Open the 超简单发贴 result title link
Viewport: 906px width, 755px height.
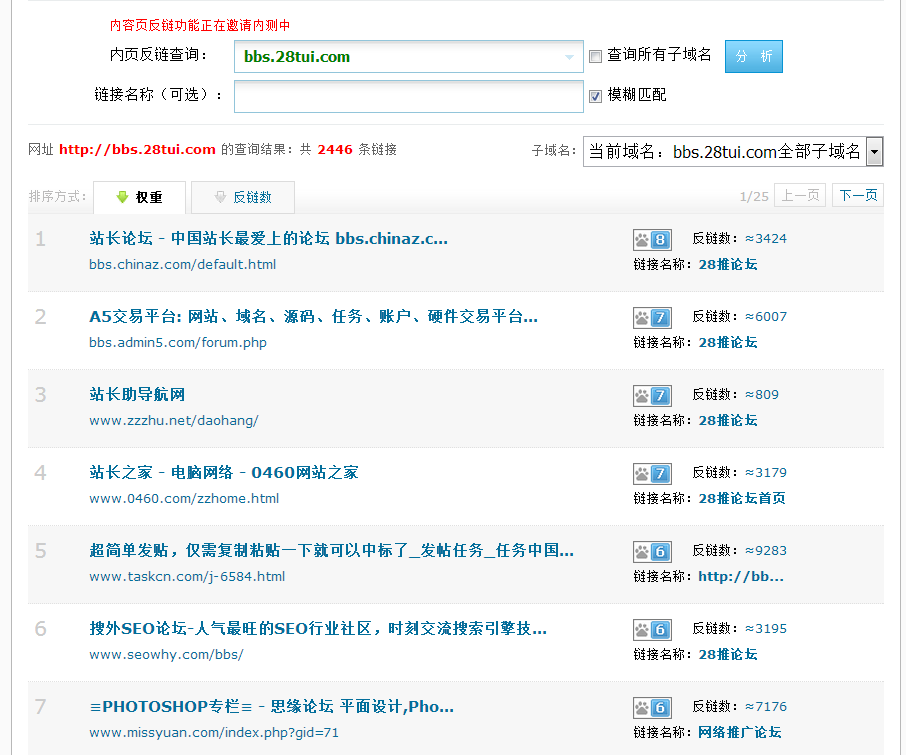coord(331,550)
